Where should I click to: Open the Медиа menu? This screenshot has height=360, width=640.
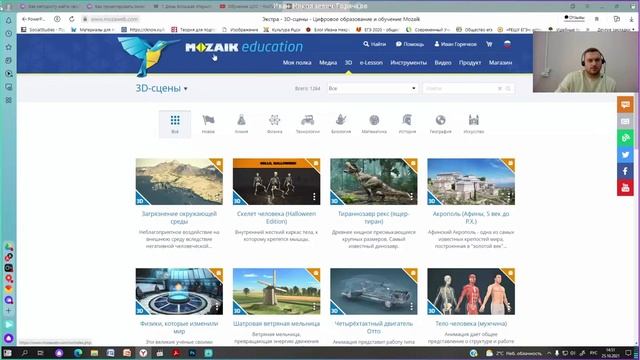tap(328, 62)
